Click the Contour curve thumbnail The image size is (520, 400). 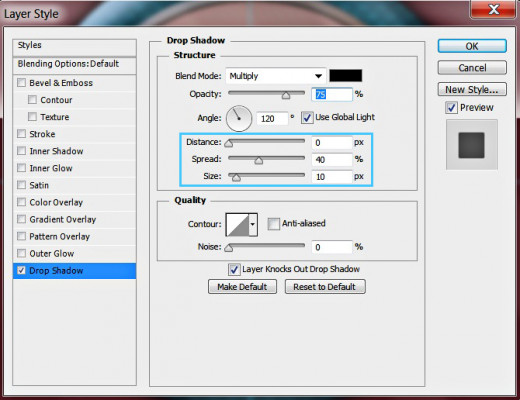237,225
